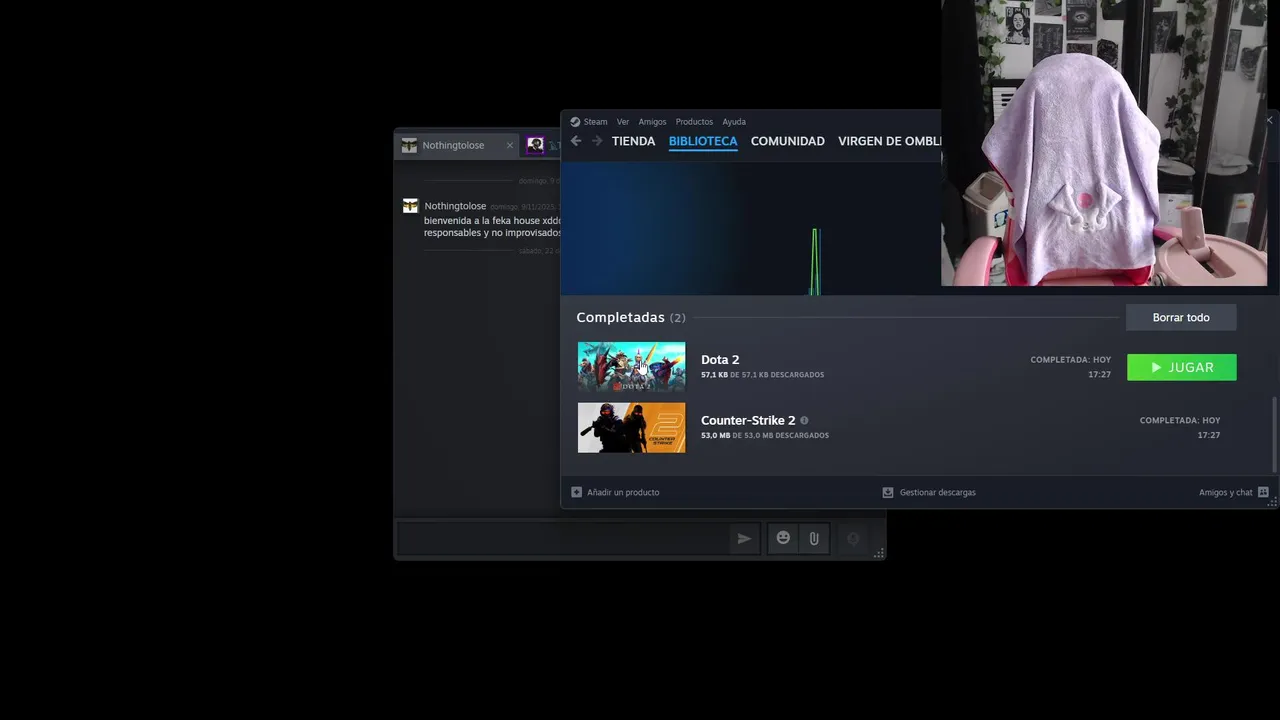Click the Dota 2 title text

(720, 360)
